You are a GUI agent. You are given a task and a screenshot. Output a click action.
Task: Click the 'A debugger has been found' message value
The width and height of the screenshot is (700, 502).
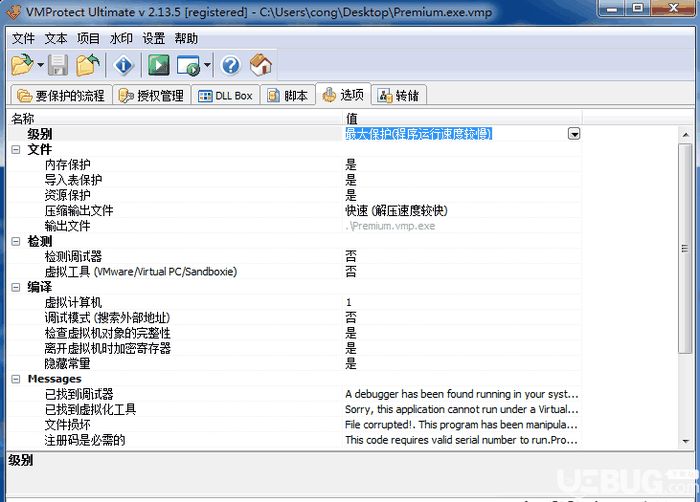462,394
